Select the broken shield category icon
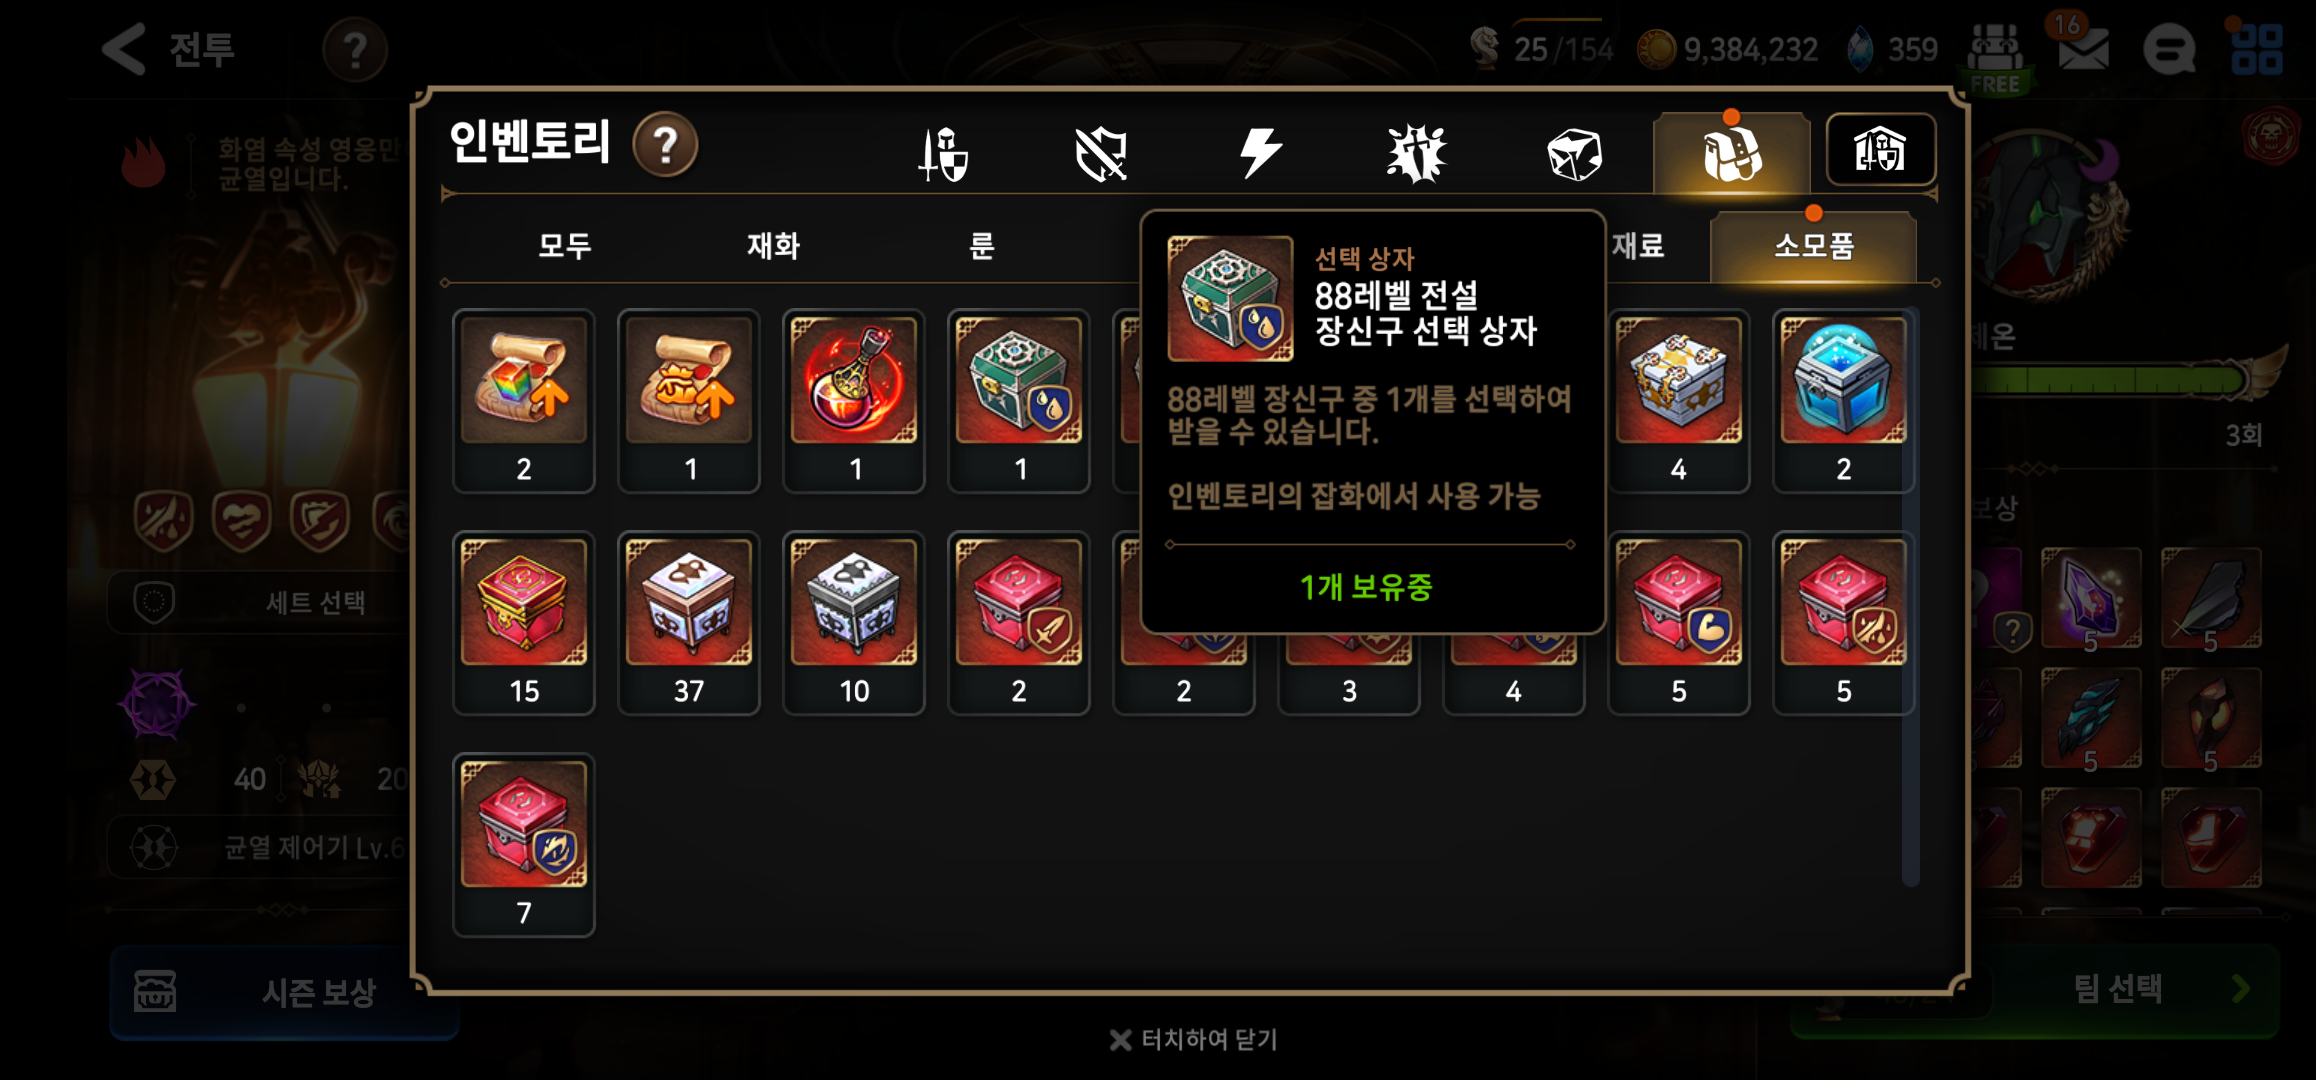Image resolution: width=2316 pixels, height=1080 pixels. tap(1100, 154)
